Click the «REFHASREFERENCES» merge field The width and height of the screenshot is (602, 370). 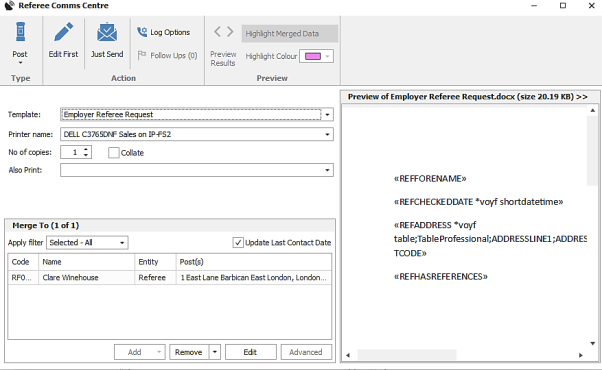[441, 277]
